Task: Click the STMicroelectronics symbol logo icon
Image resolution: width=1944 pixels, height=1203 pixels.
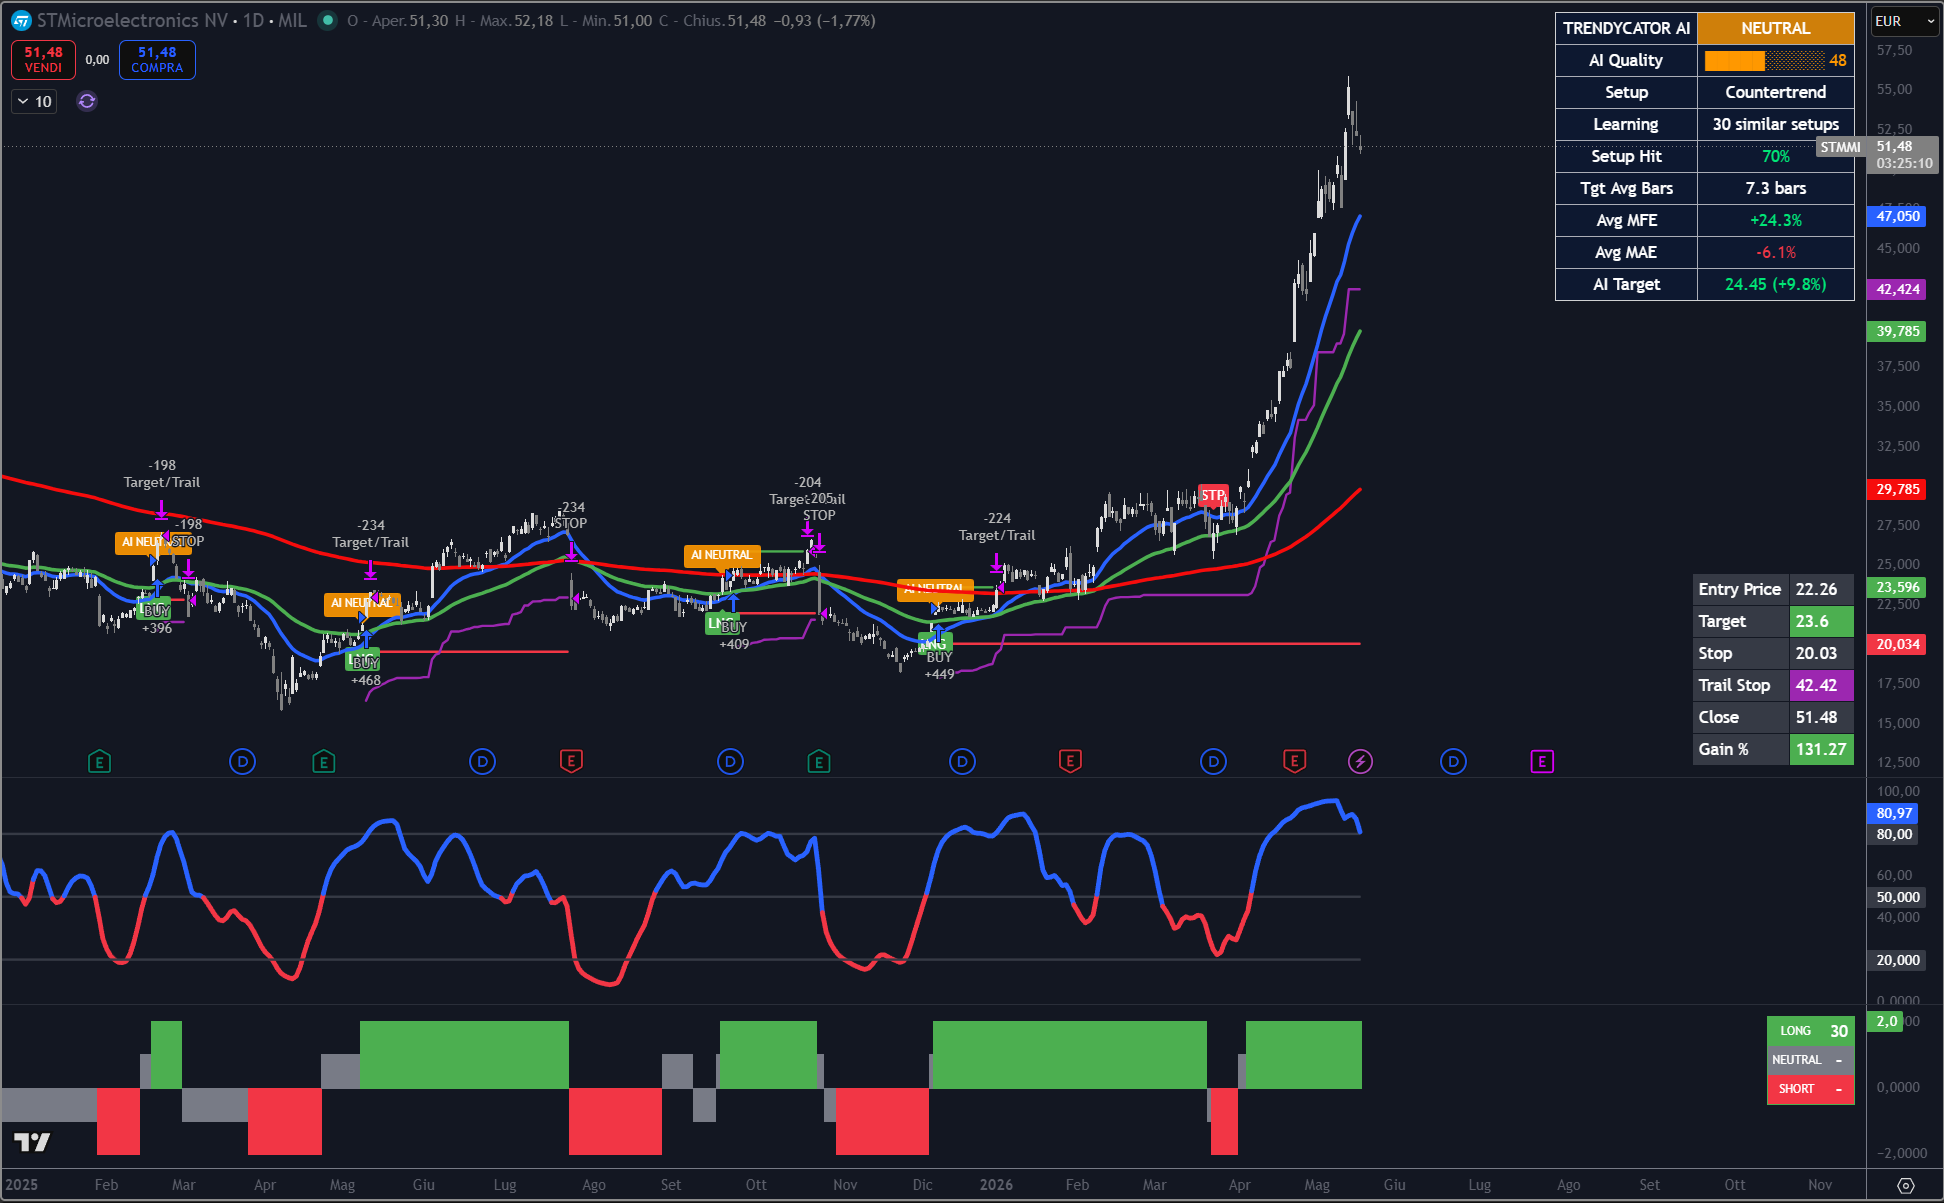Action: pos(21,21)
